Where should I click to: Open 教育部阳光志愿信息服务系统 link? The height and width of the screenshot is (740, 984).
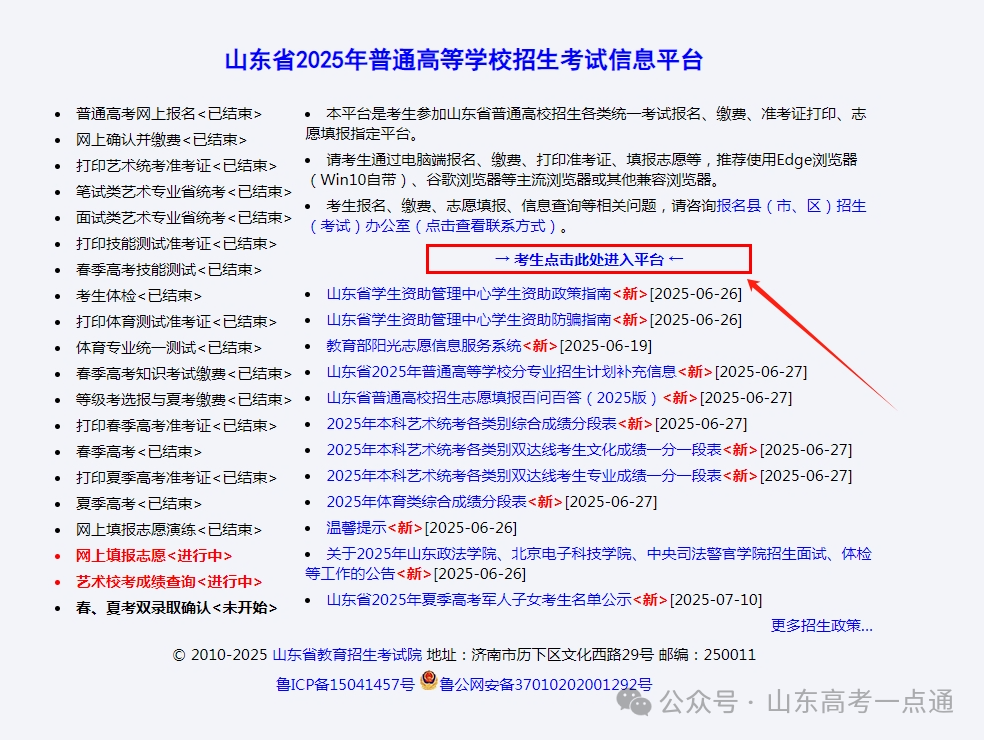424,346
